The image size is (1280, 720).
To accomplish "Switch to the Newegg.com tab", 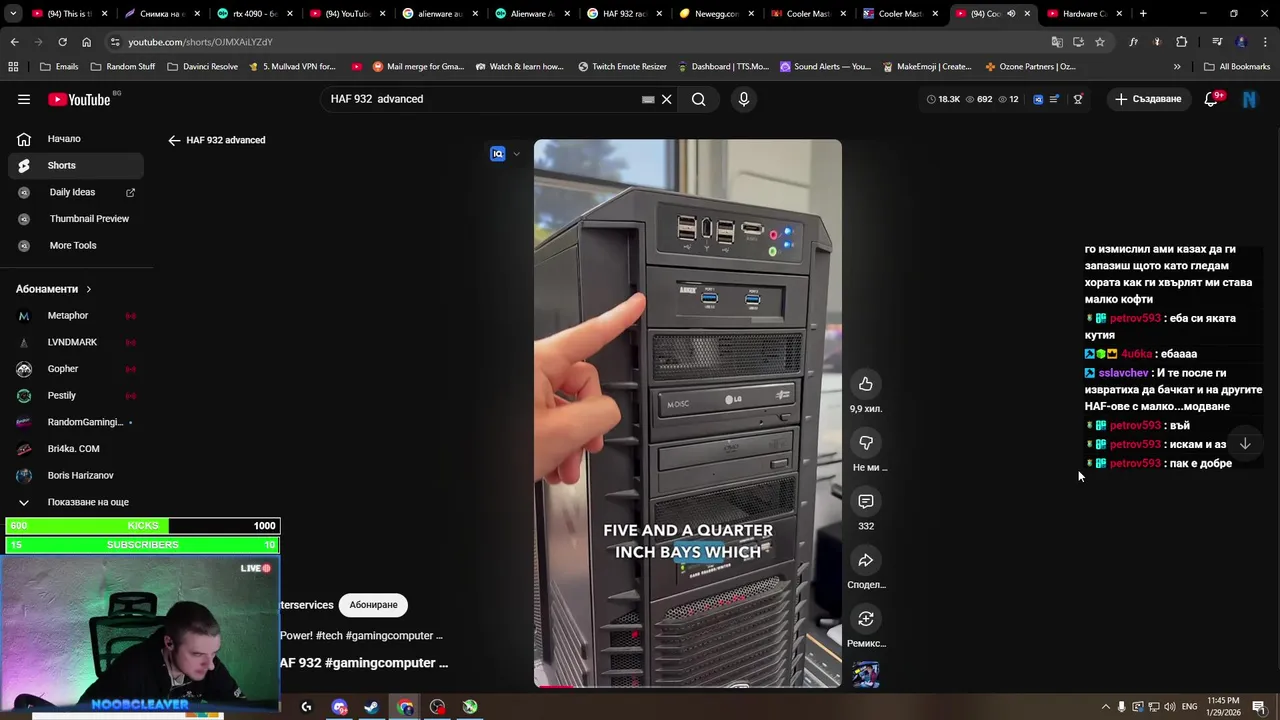I will (717, 14).
